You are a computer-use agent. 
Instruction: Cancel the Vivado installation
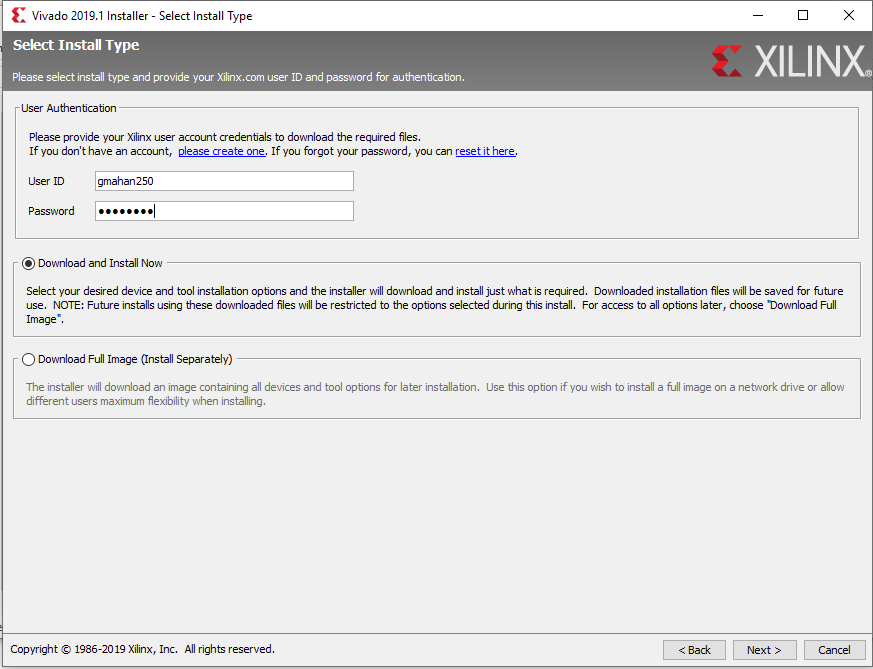point(834,650)
